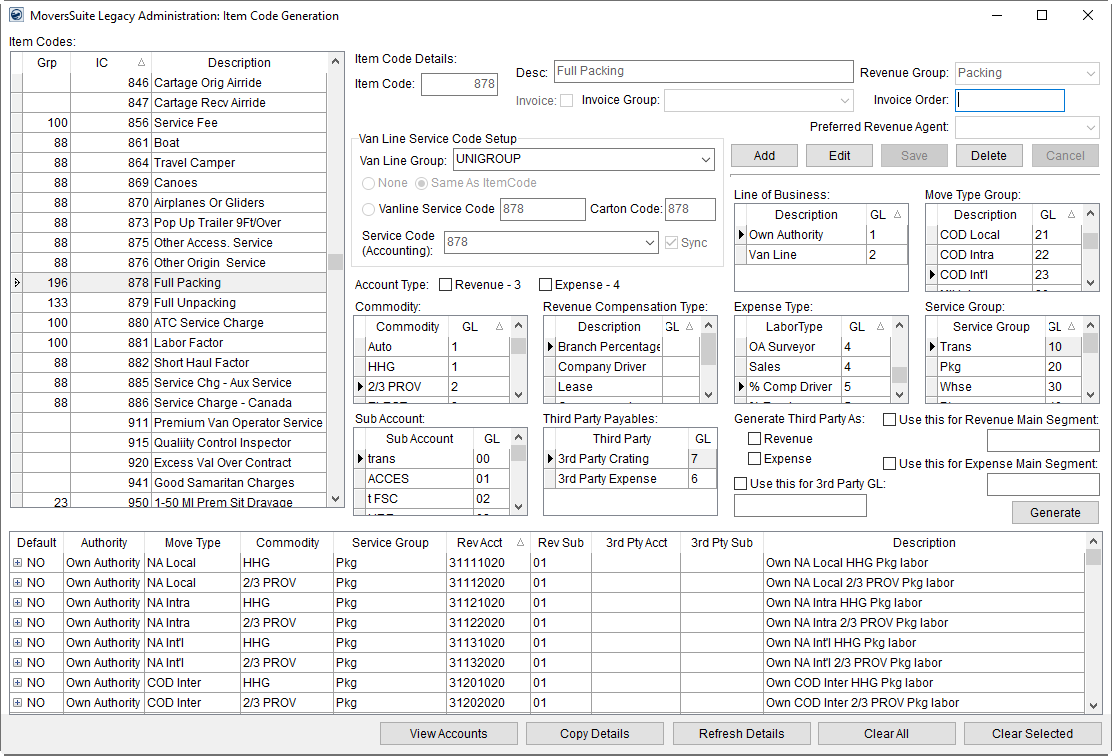The height and width of the screenshot is (756, 1112).
Task: Check the Revenue - 3 checkbox
Action: click(x=443, y=283)
